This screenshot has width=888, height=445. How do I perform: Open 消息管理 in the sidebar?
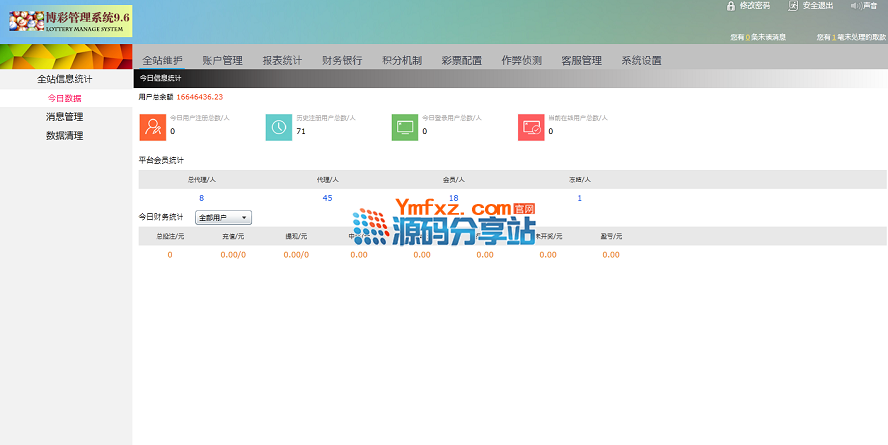tap(65, 117)
